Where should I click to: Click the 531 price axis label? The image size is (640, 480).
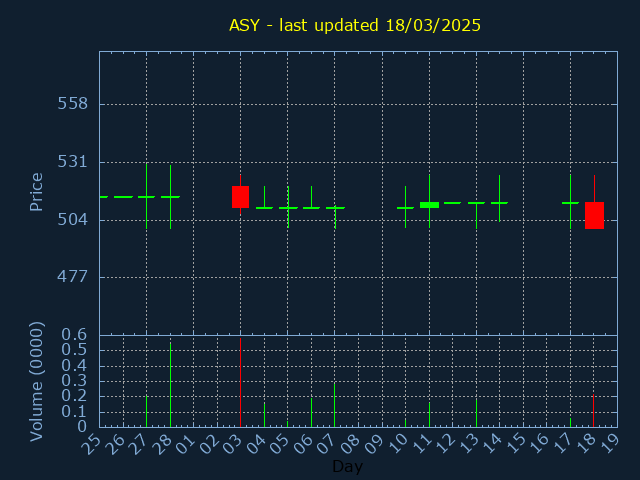[x=73, y=162]
